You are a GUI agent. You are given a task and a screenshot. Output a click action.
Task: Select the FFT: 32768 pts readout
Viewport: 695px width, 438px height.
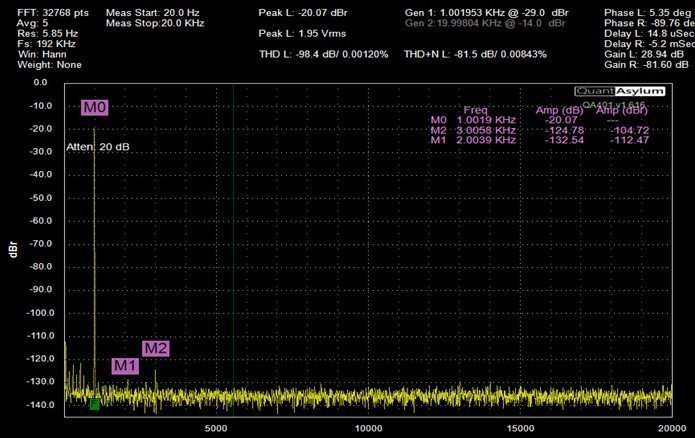coord(53,13)
